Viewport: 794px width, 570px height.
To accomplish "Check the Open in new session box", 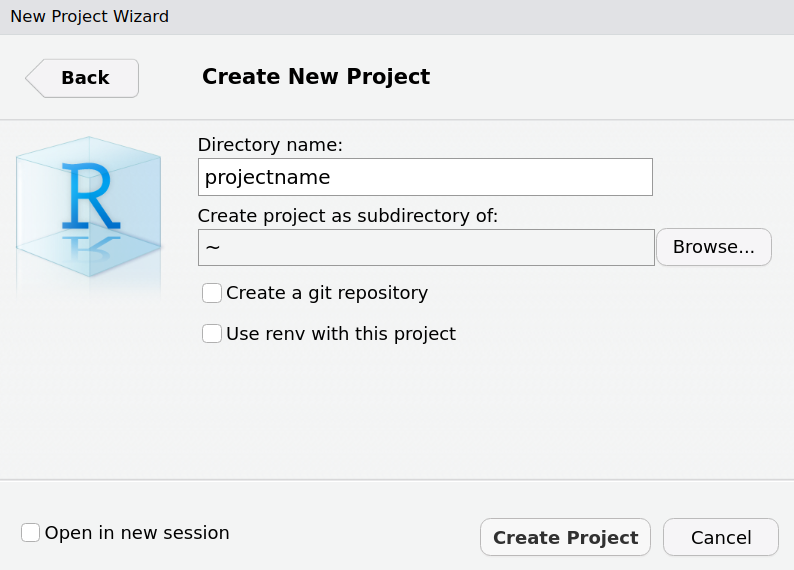I will coord(31,533).
